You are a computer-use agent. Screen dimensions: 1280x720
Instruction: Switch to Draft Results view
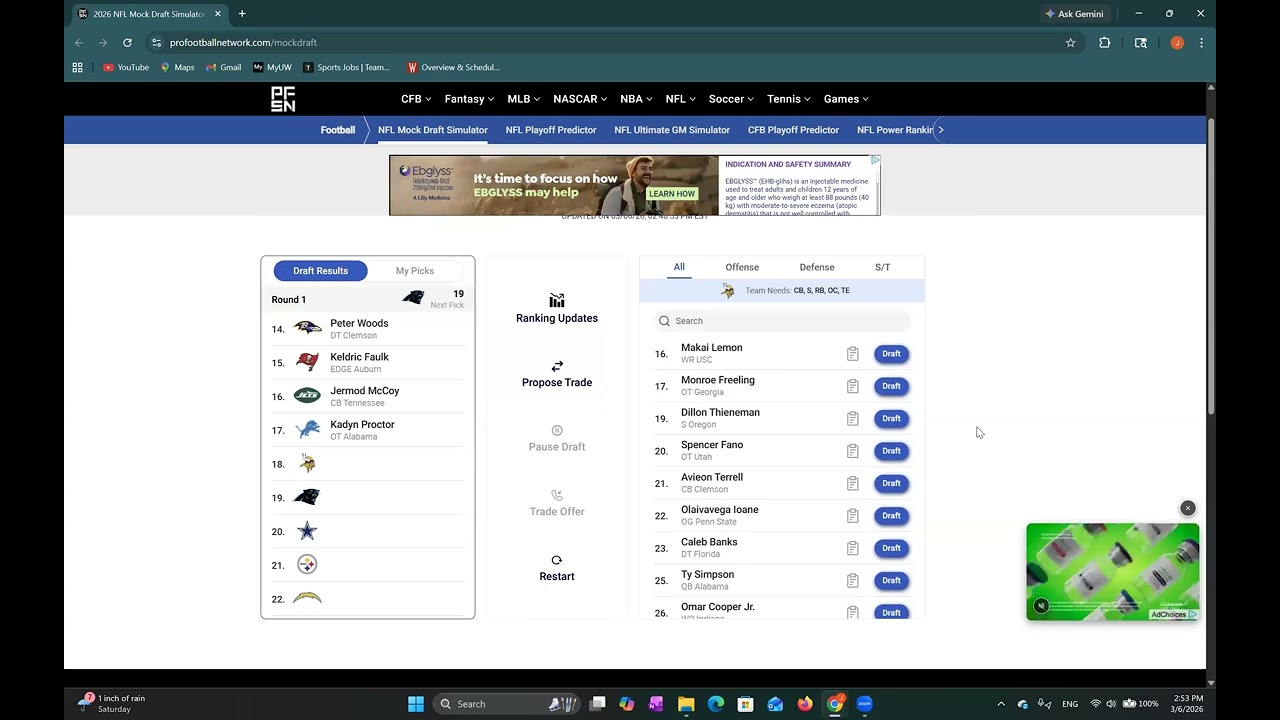pyautogui.click(x=320, y=271)
